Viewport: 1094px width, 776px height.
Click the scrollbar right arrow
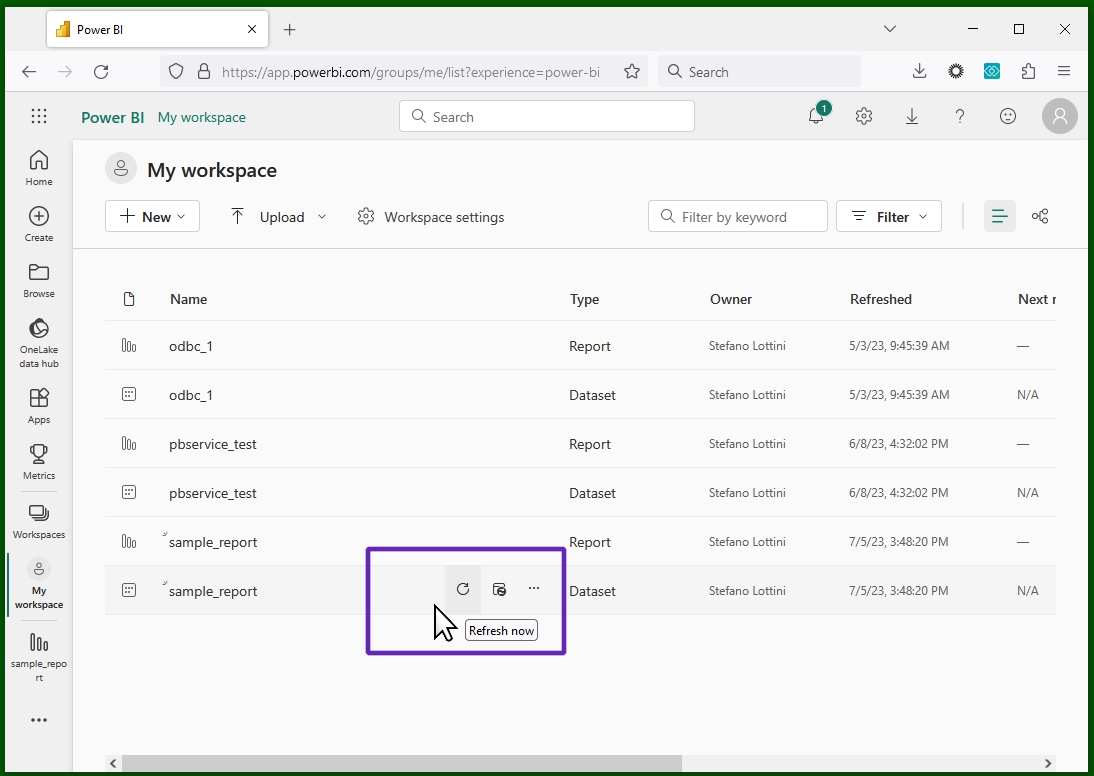point(1048,763)
